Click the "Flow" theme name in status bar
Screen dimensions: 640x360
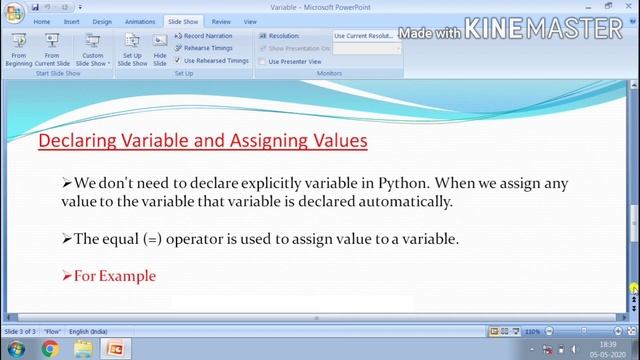[52, 331]
